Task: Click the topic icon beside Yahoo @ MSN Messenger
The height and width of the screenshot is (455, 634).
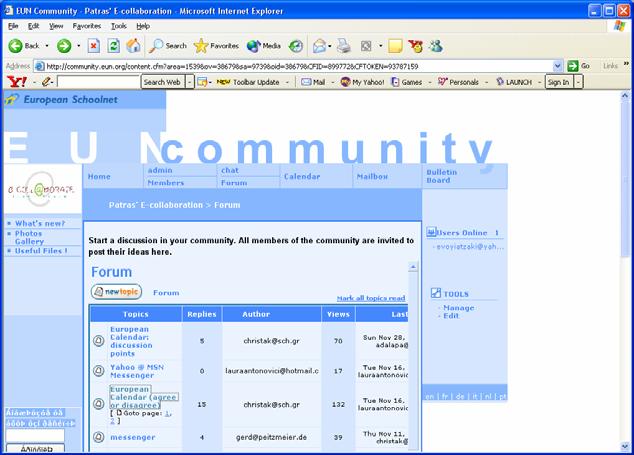Action: click(99, 370)
